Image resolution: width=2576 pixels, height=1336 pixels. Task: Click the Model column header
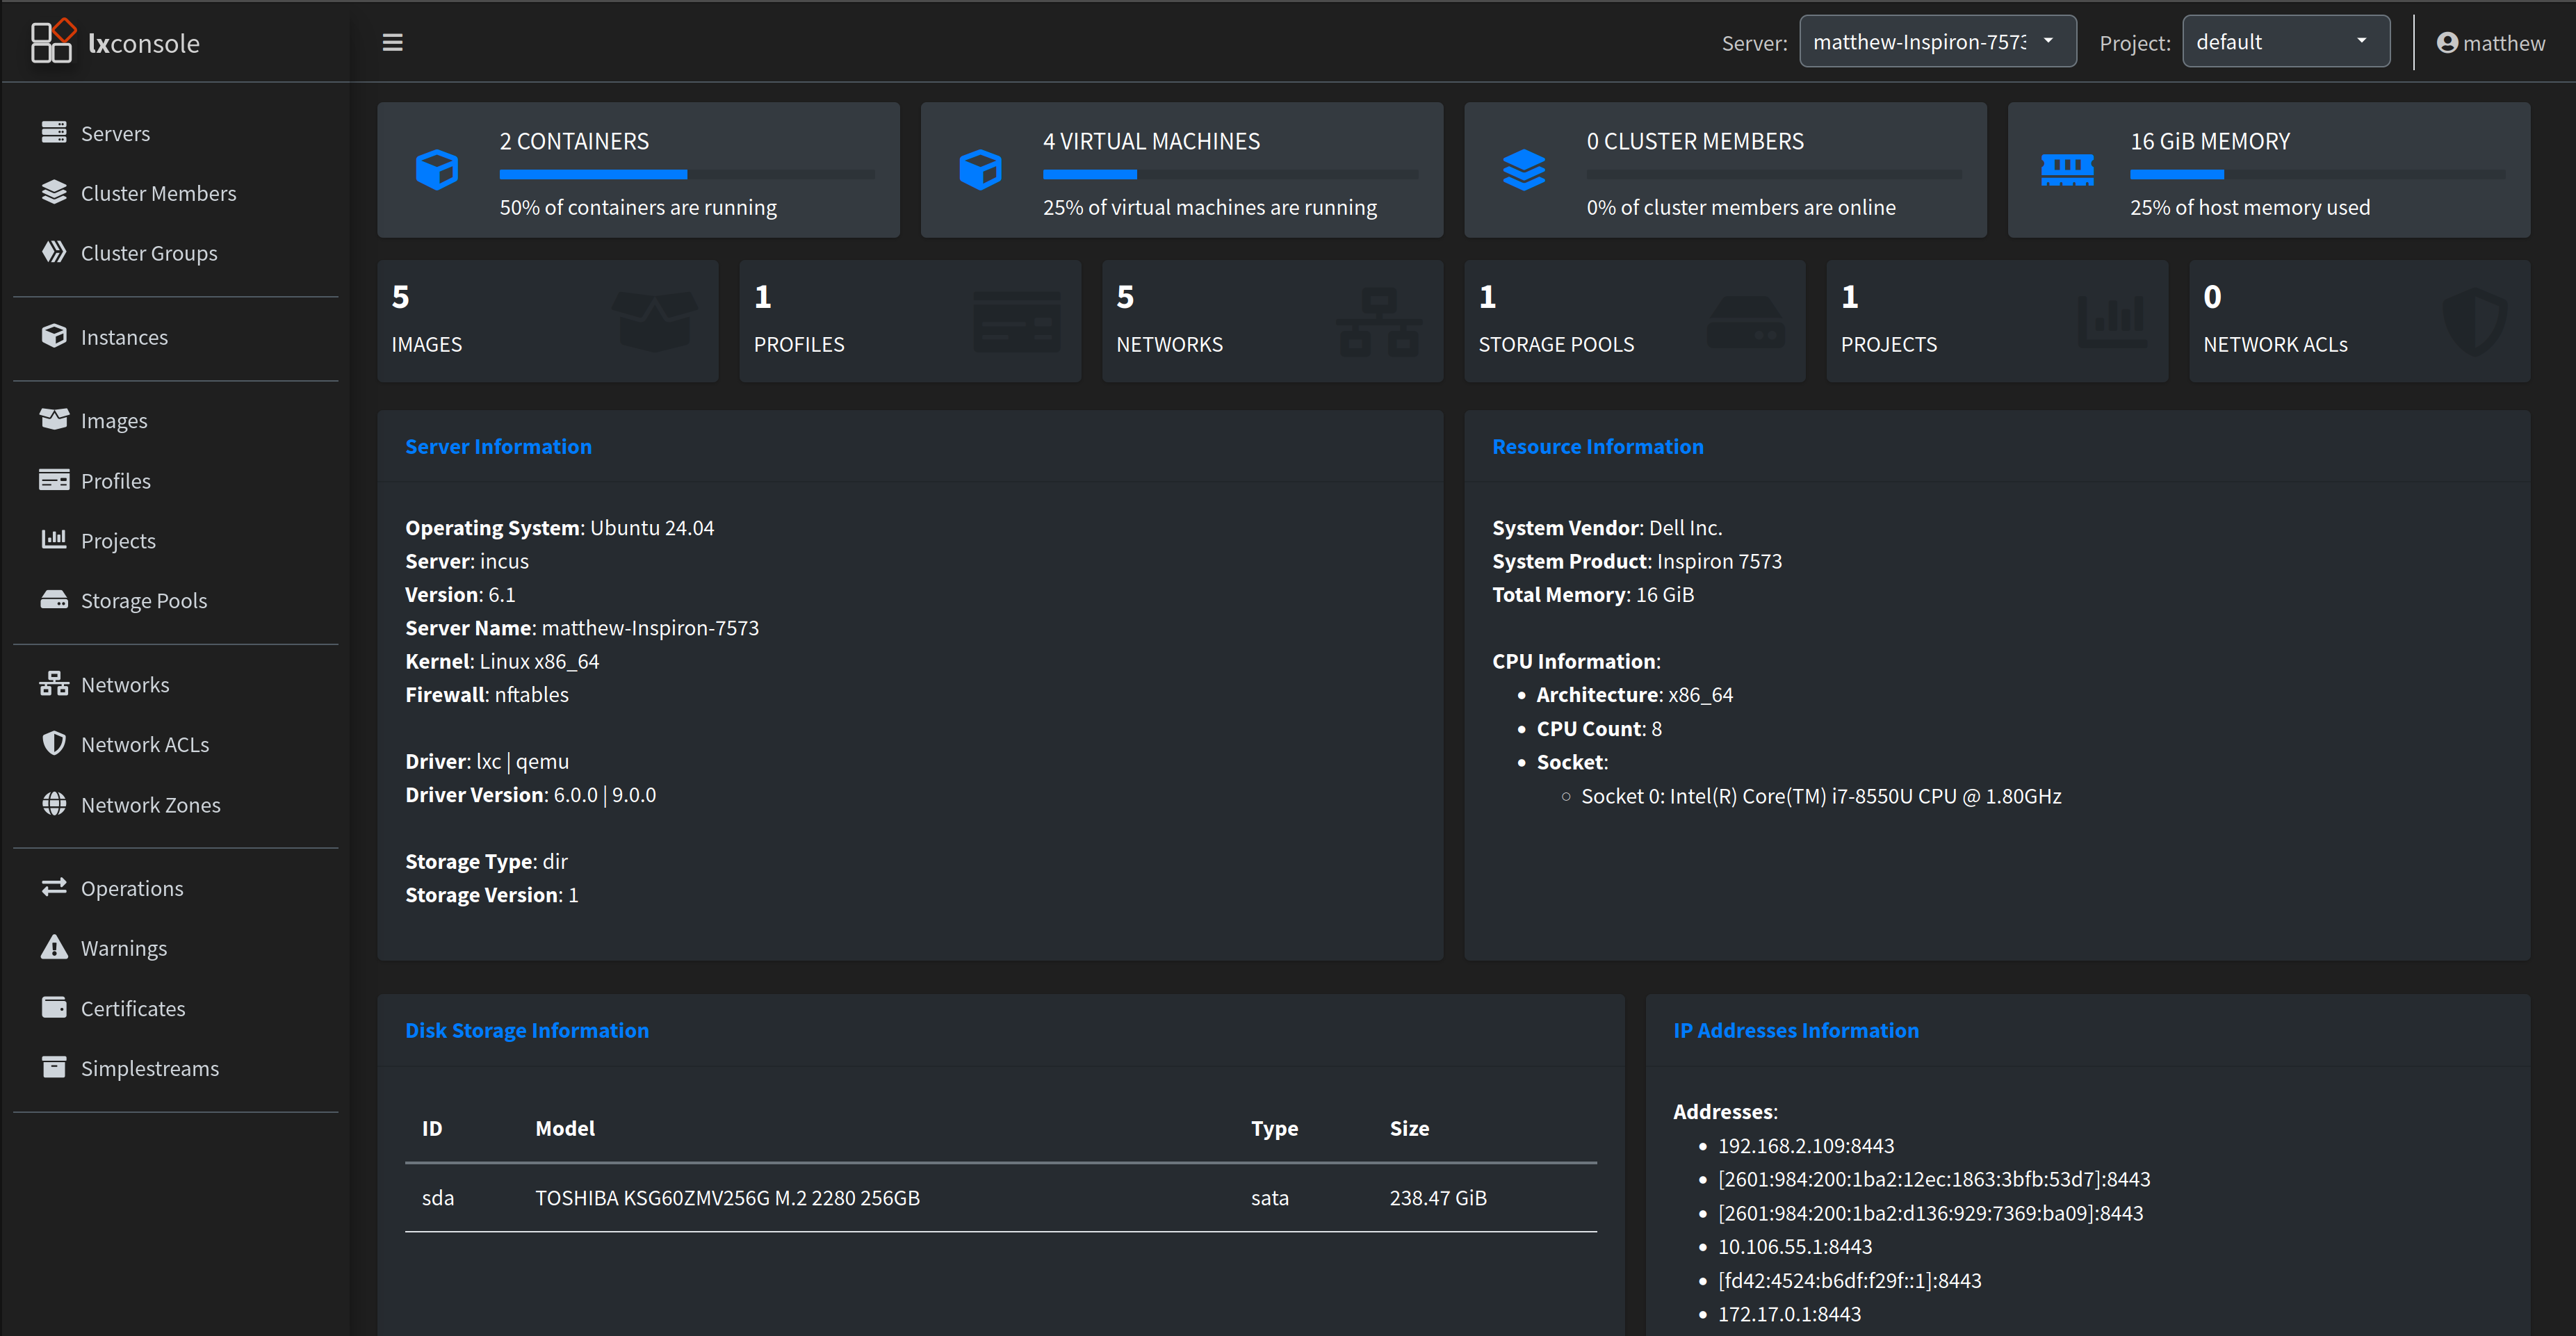[565, 1129]
